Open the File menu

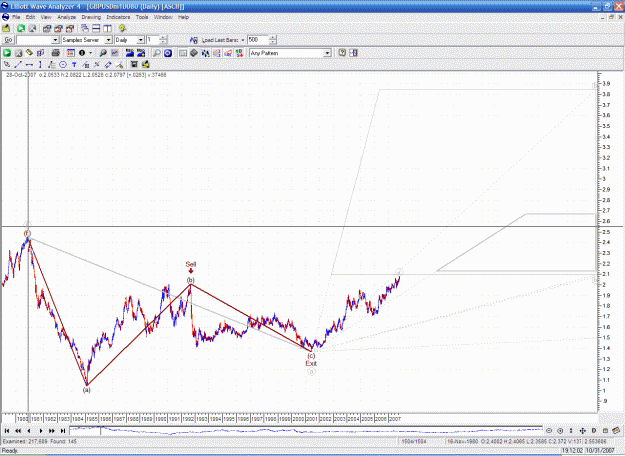(x=16, y=17)
